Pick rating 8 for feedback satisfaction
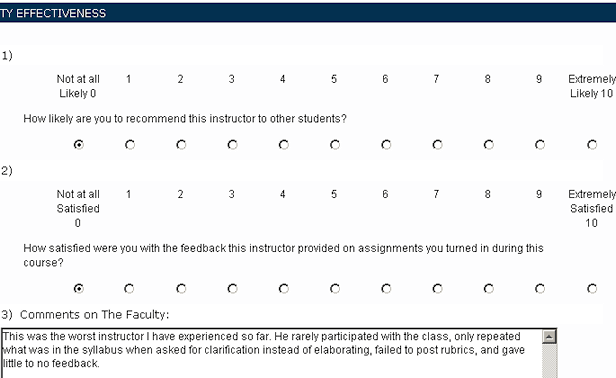Viewport: 616px width, 378px height. coord(489,289)
